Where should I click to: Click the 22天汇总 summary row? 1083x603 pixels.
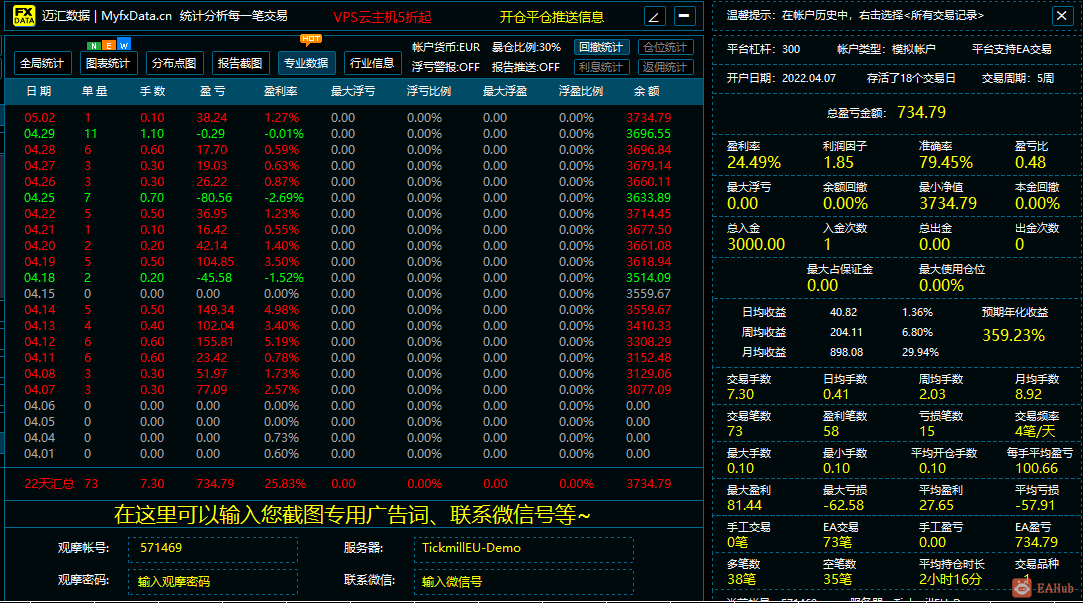pyautogui.click(x=354, y=484)
